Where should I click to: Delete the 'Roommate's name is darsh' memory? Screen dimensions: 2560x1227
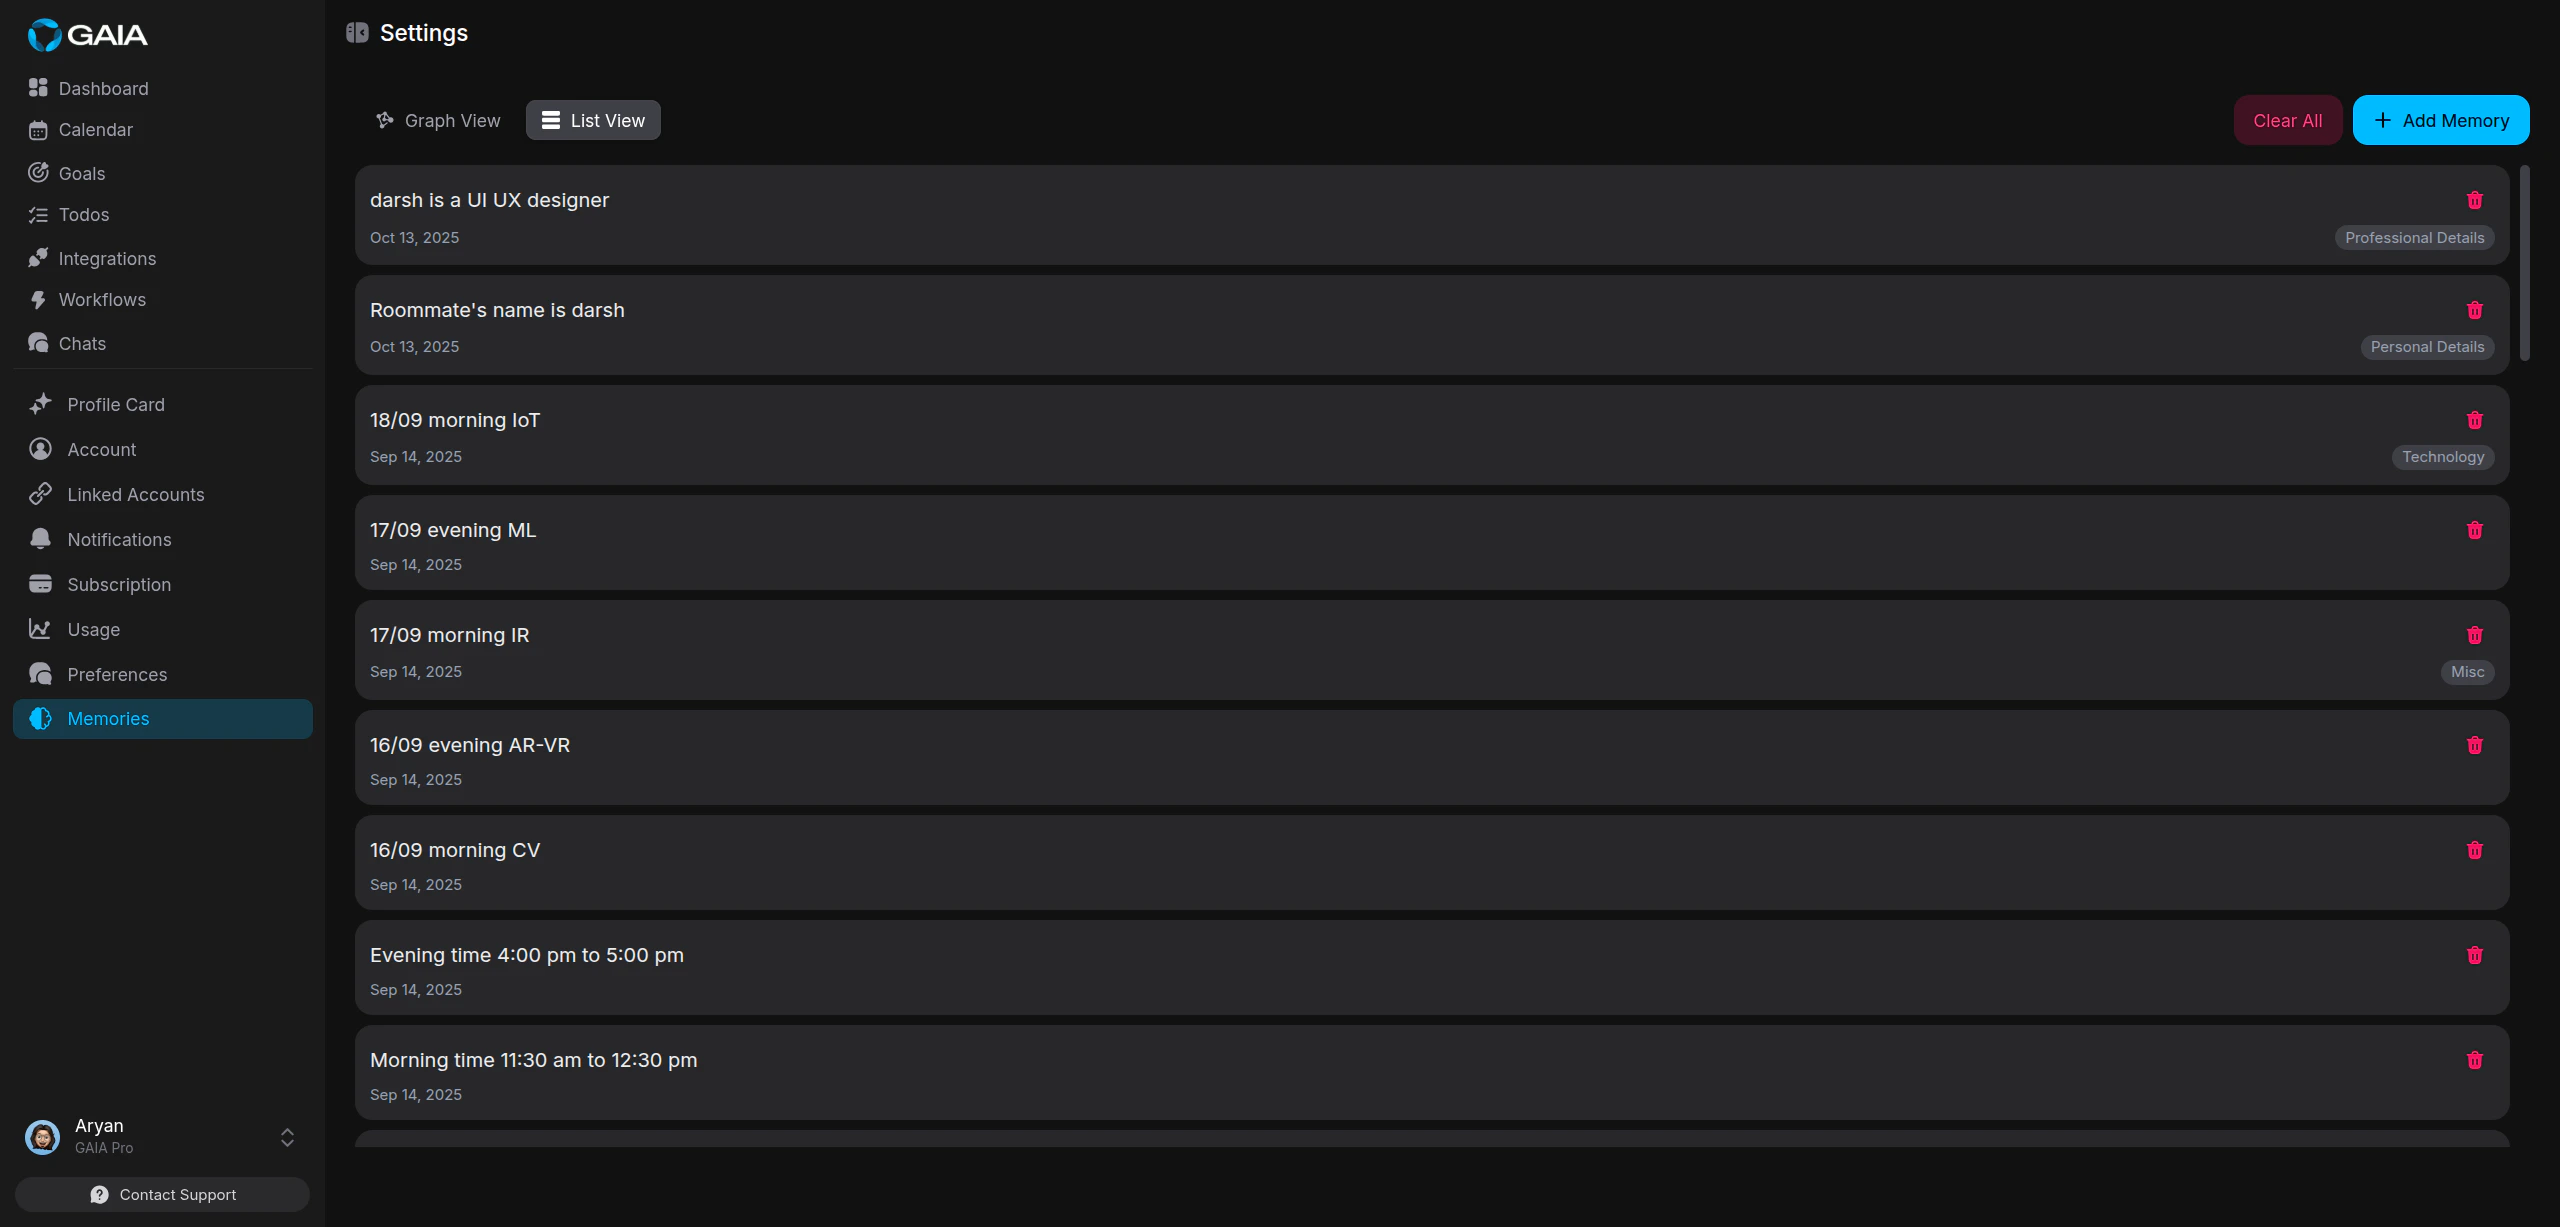[x=2474, y=310]
